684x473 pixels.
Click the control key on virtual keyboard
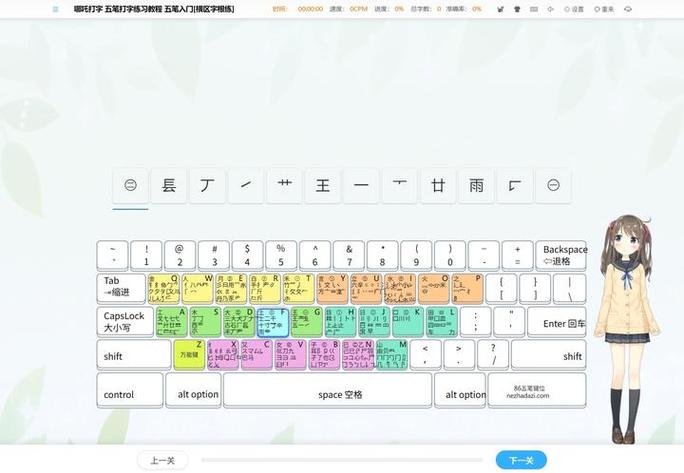point(130,391)
